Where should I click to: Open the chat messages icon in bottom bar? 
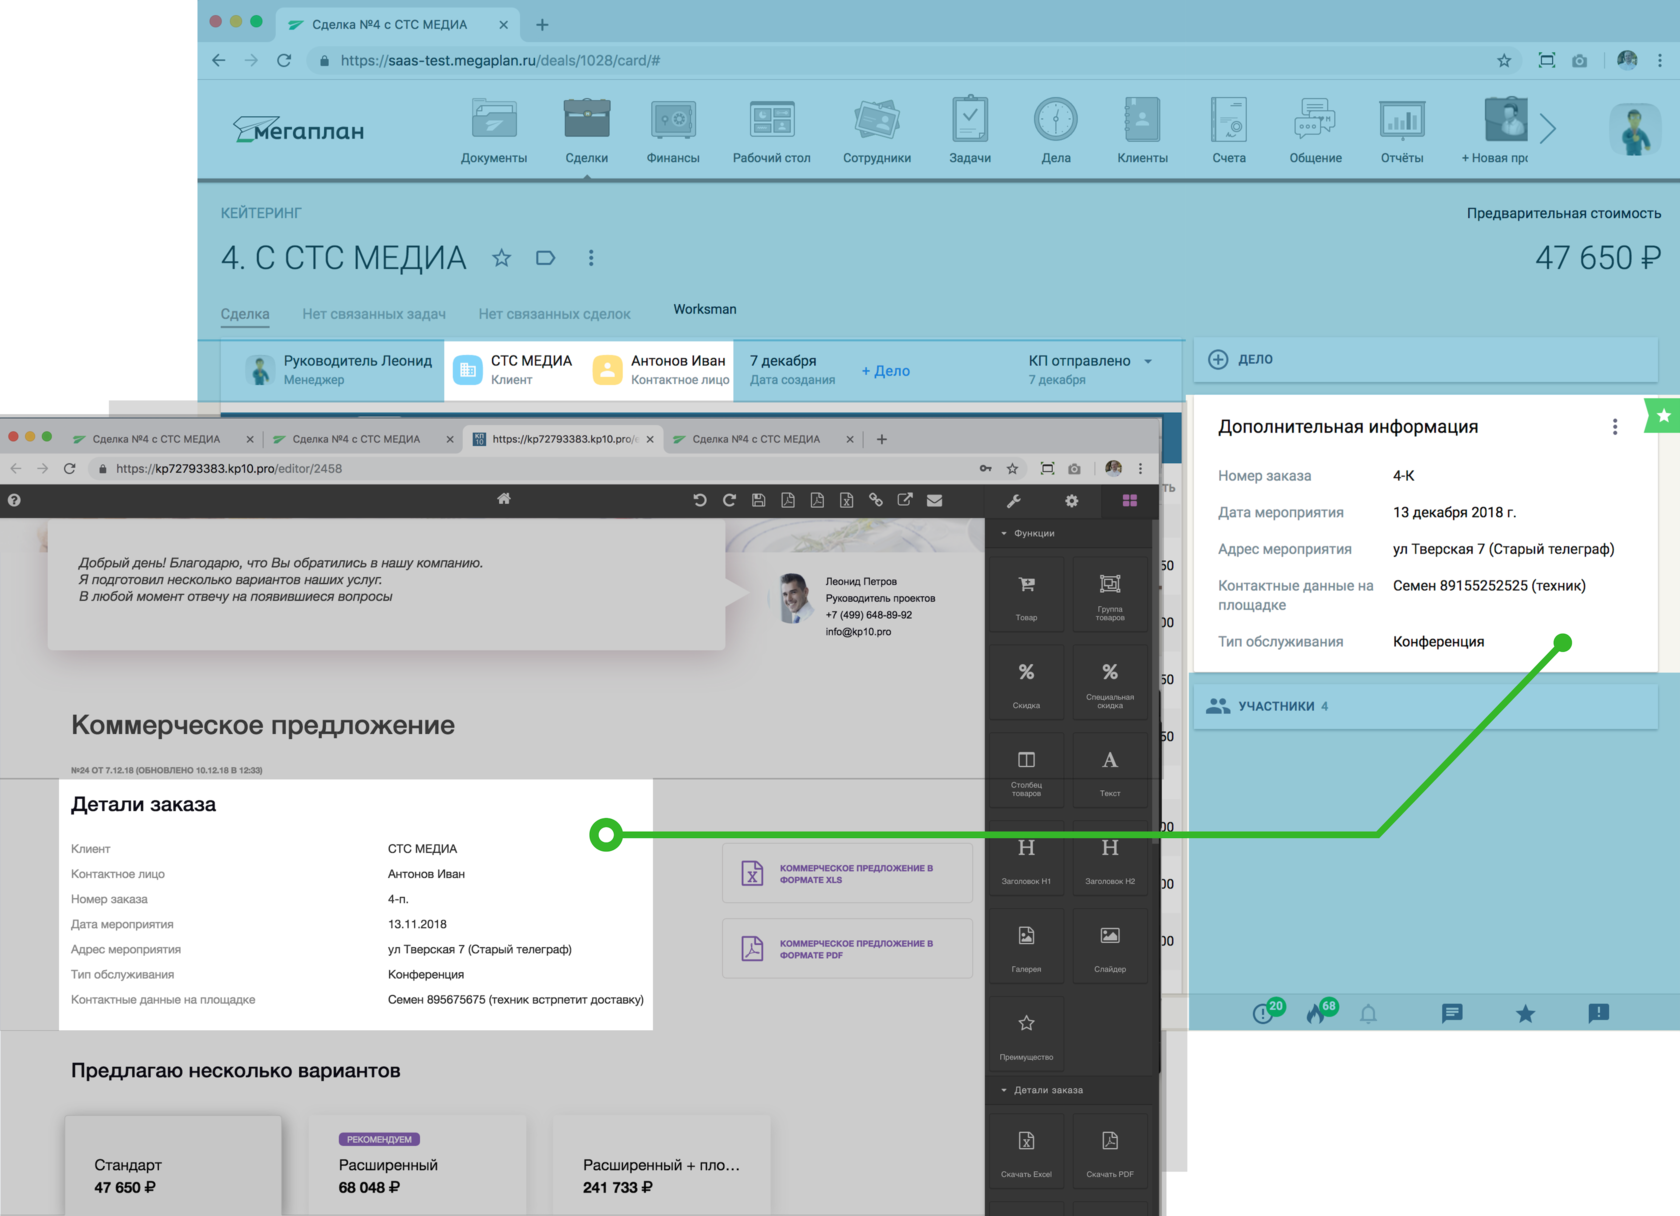point(1452,1014)
